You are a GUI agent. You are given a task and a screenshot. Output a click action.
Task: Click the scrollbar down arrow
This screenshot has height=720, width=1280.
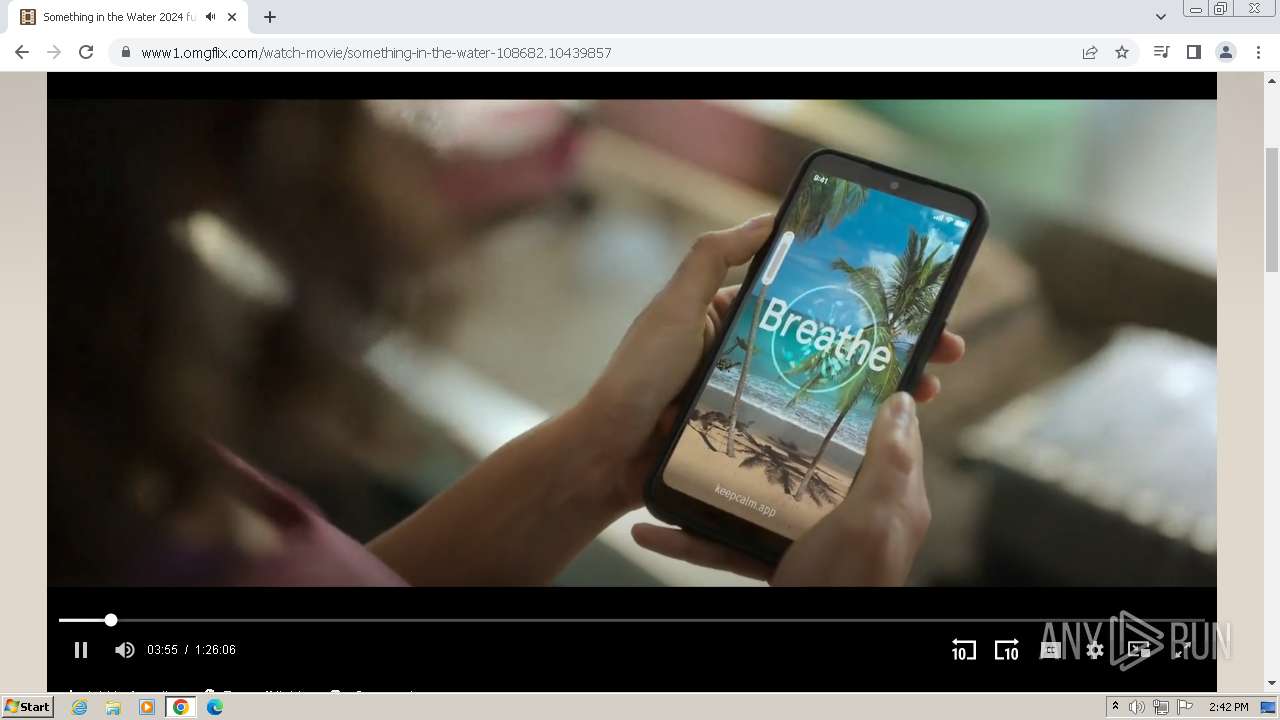[x=1272, y=684]
